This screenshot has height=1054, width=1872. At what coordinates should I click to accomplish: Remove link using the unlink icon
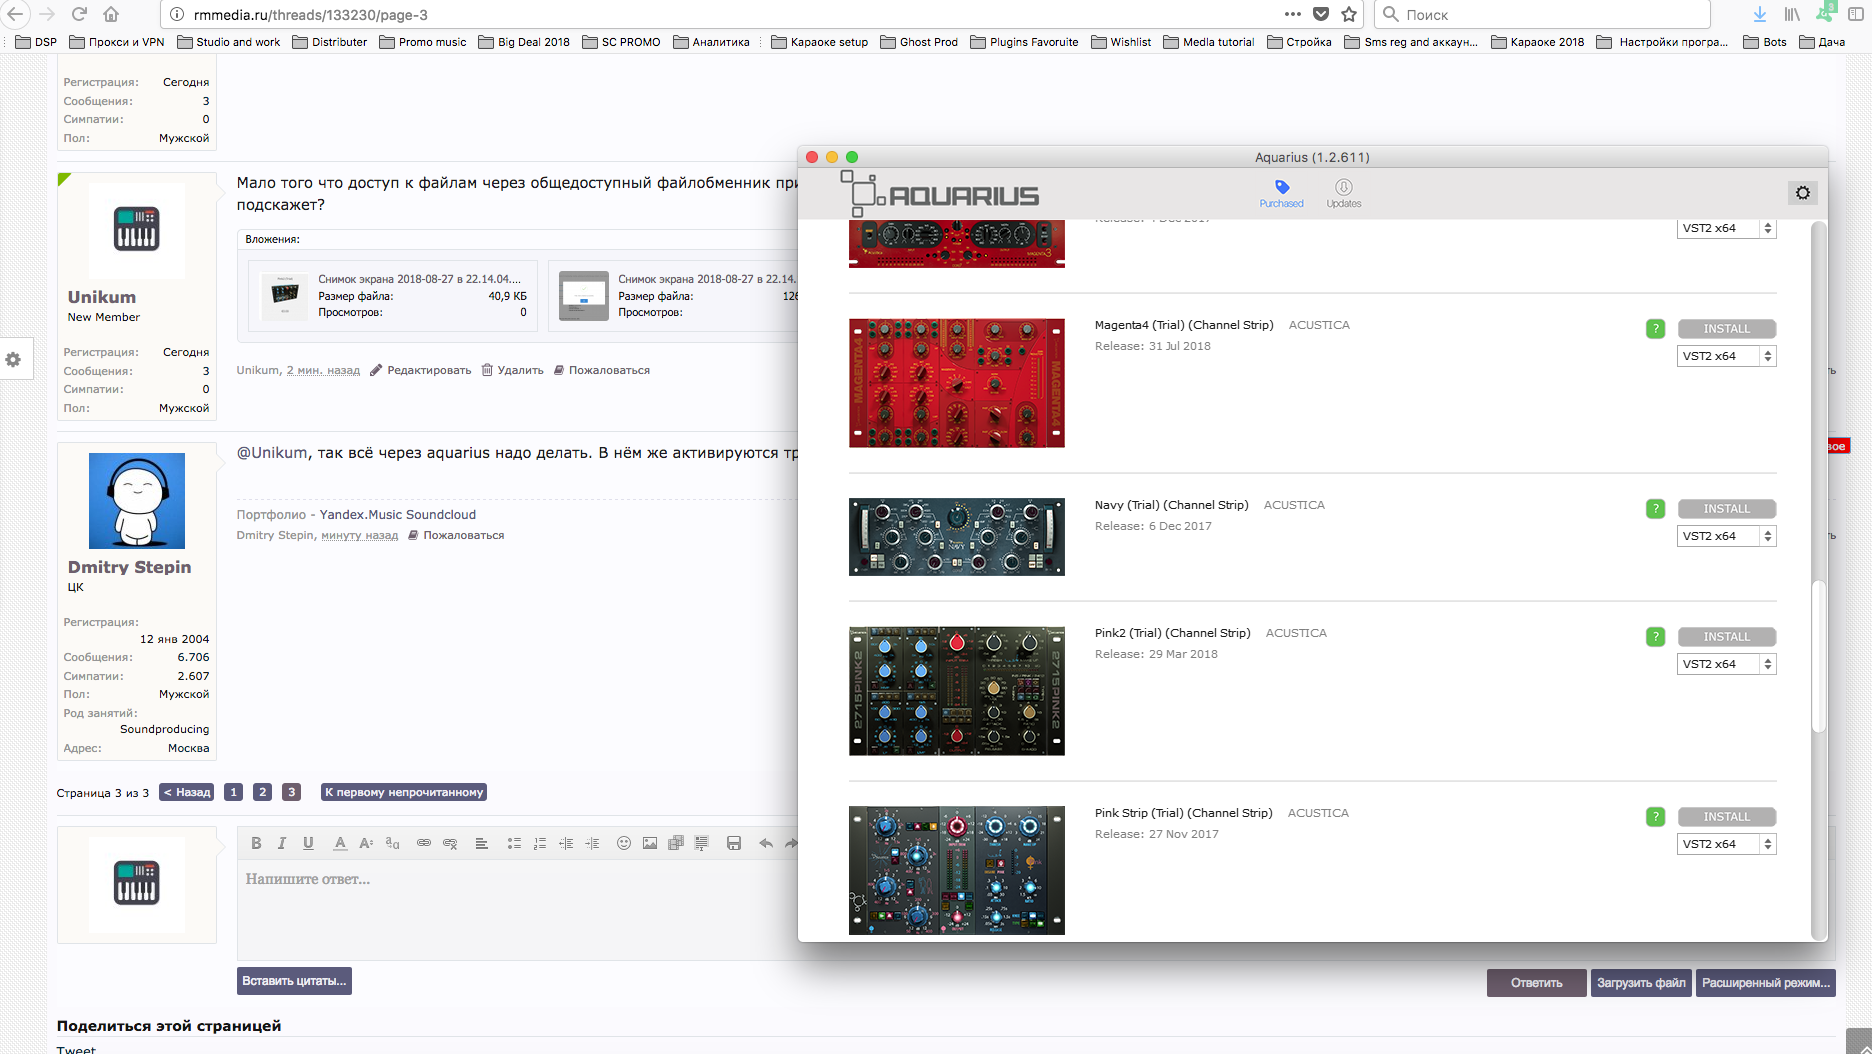(x=450, y=843)
